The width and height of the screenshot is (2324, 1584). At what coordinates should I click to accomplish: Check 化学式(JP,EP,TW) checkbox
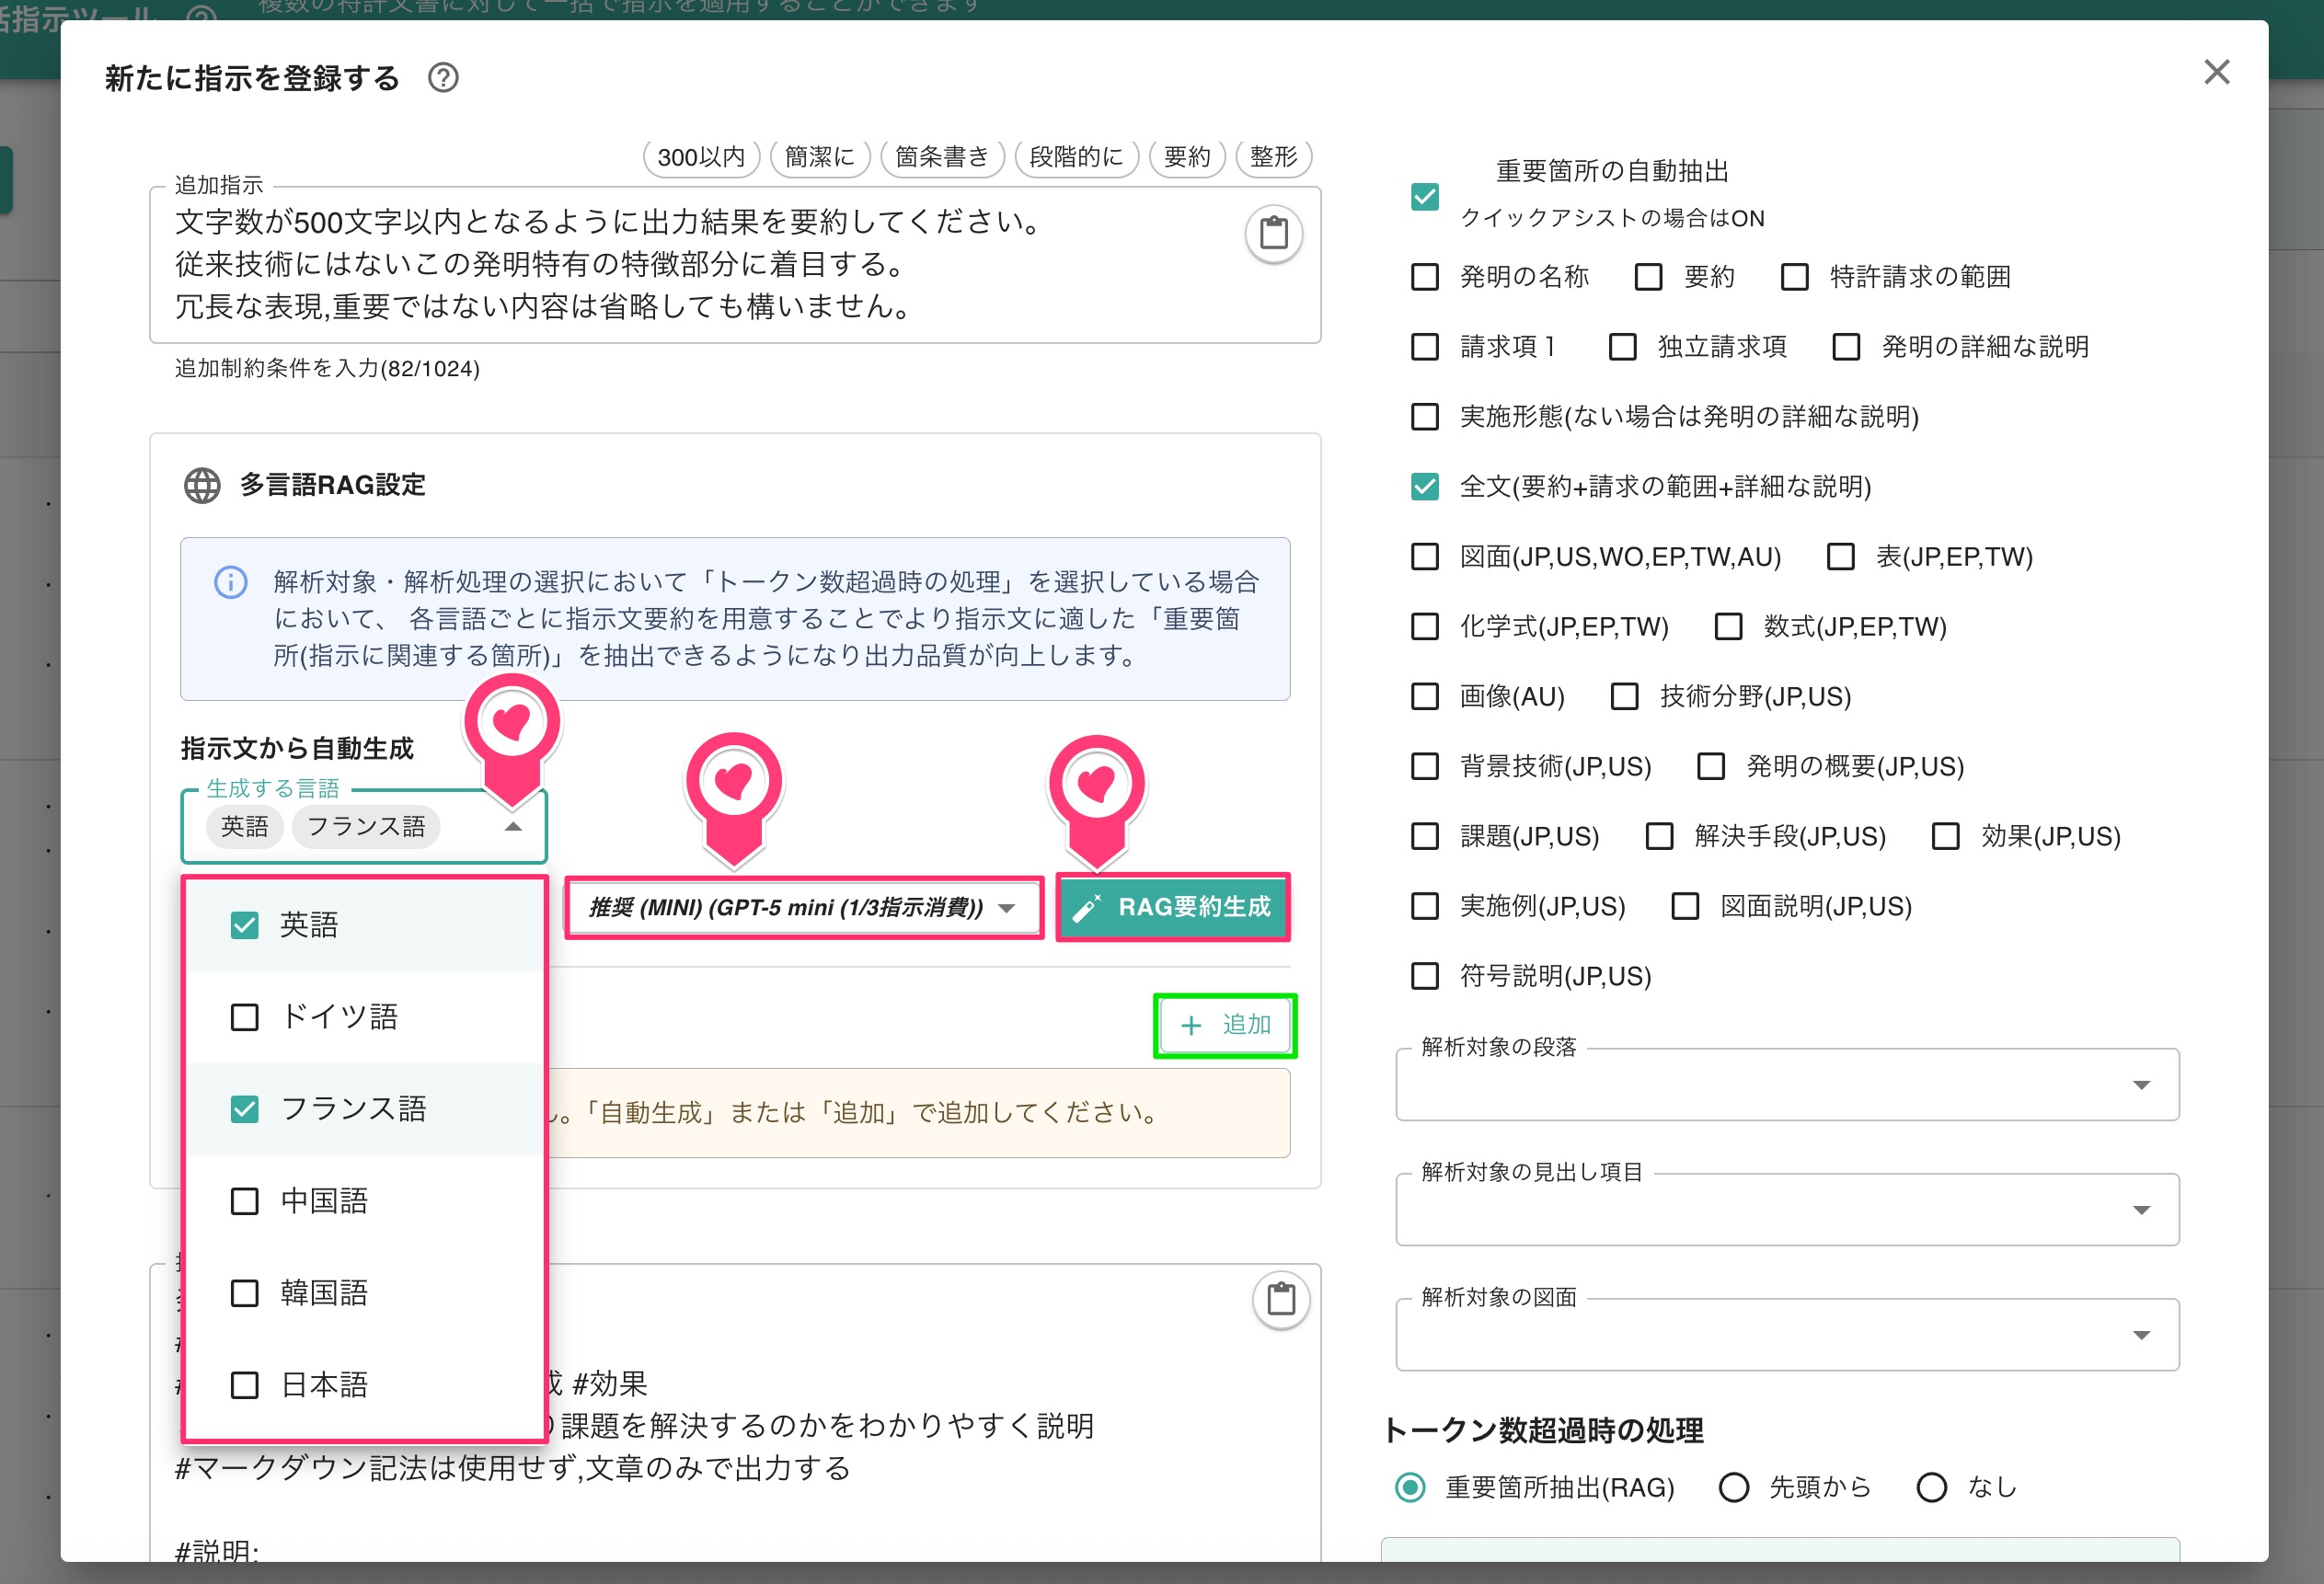click(x=1425, y=627)
